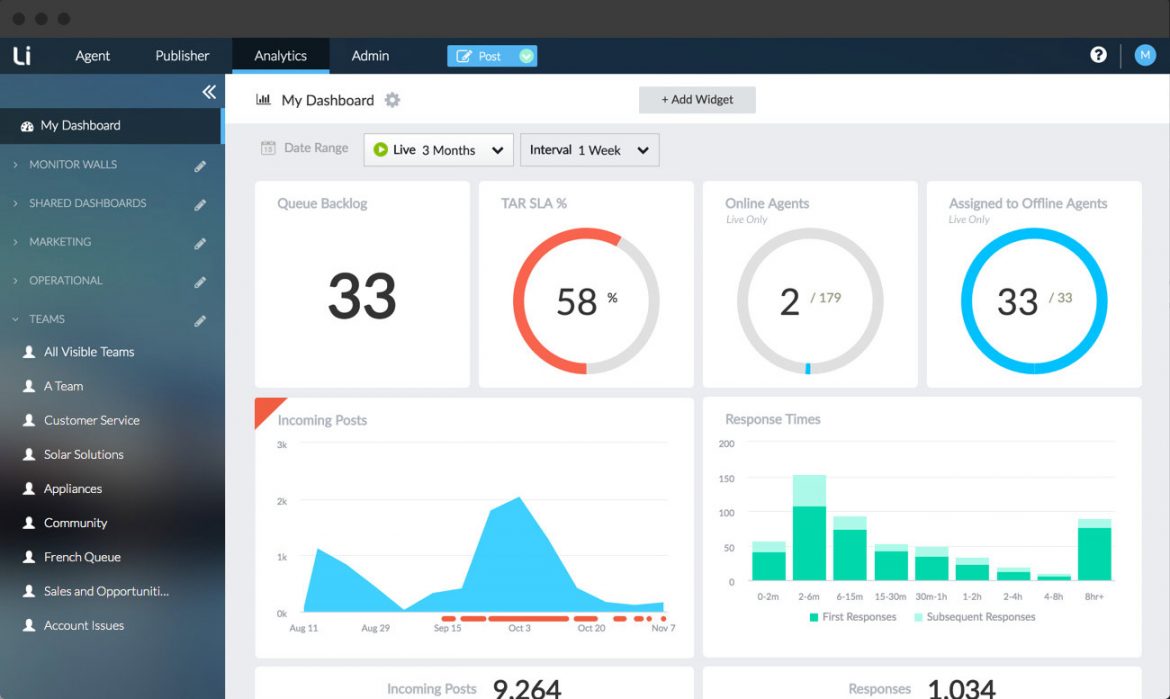
Task: Edit SHARED DASHBOARDS with its pencil icon
Action: point(200,203)
